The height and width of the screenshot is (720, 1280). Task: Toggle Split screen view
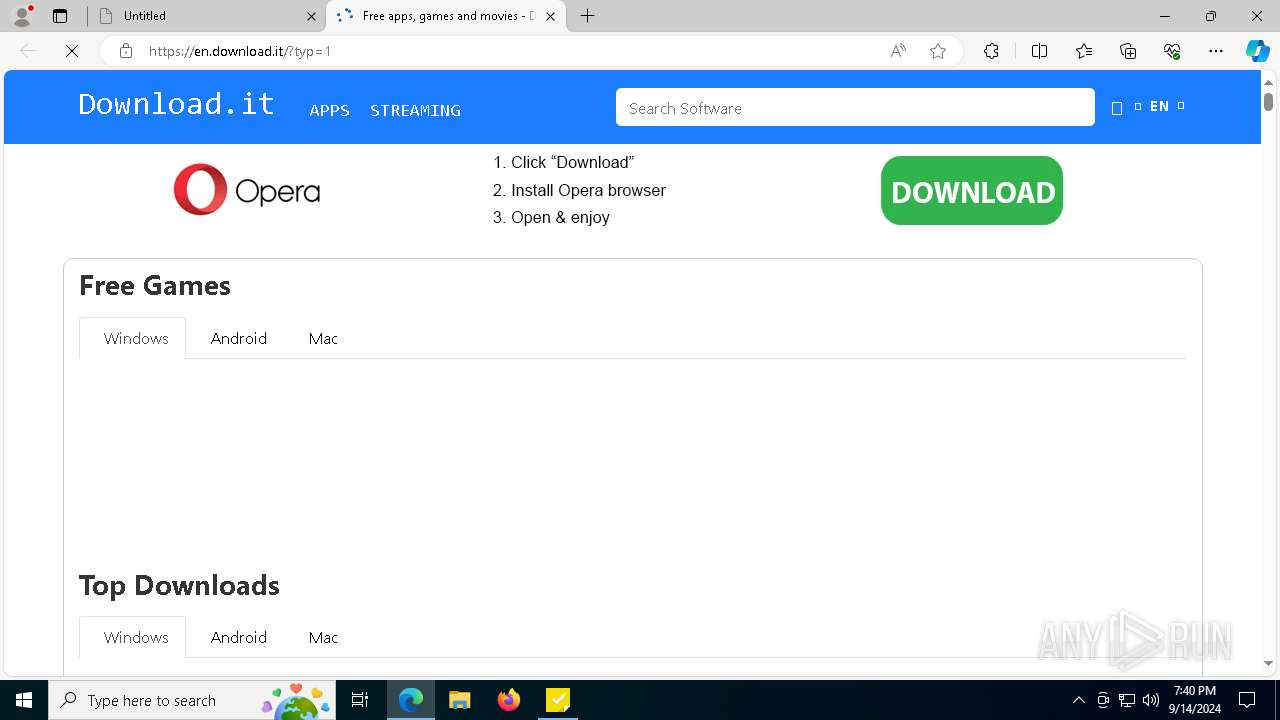[1039, 51]
